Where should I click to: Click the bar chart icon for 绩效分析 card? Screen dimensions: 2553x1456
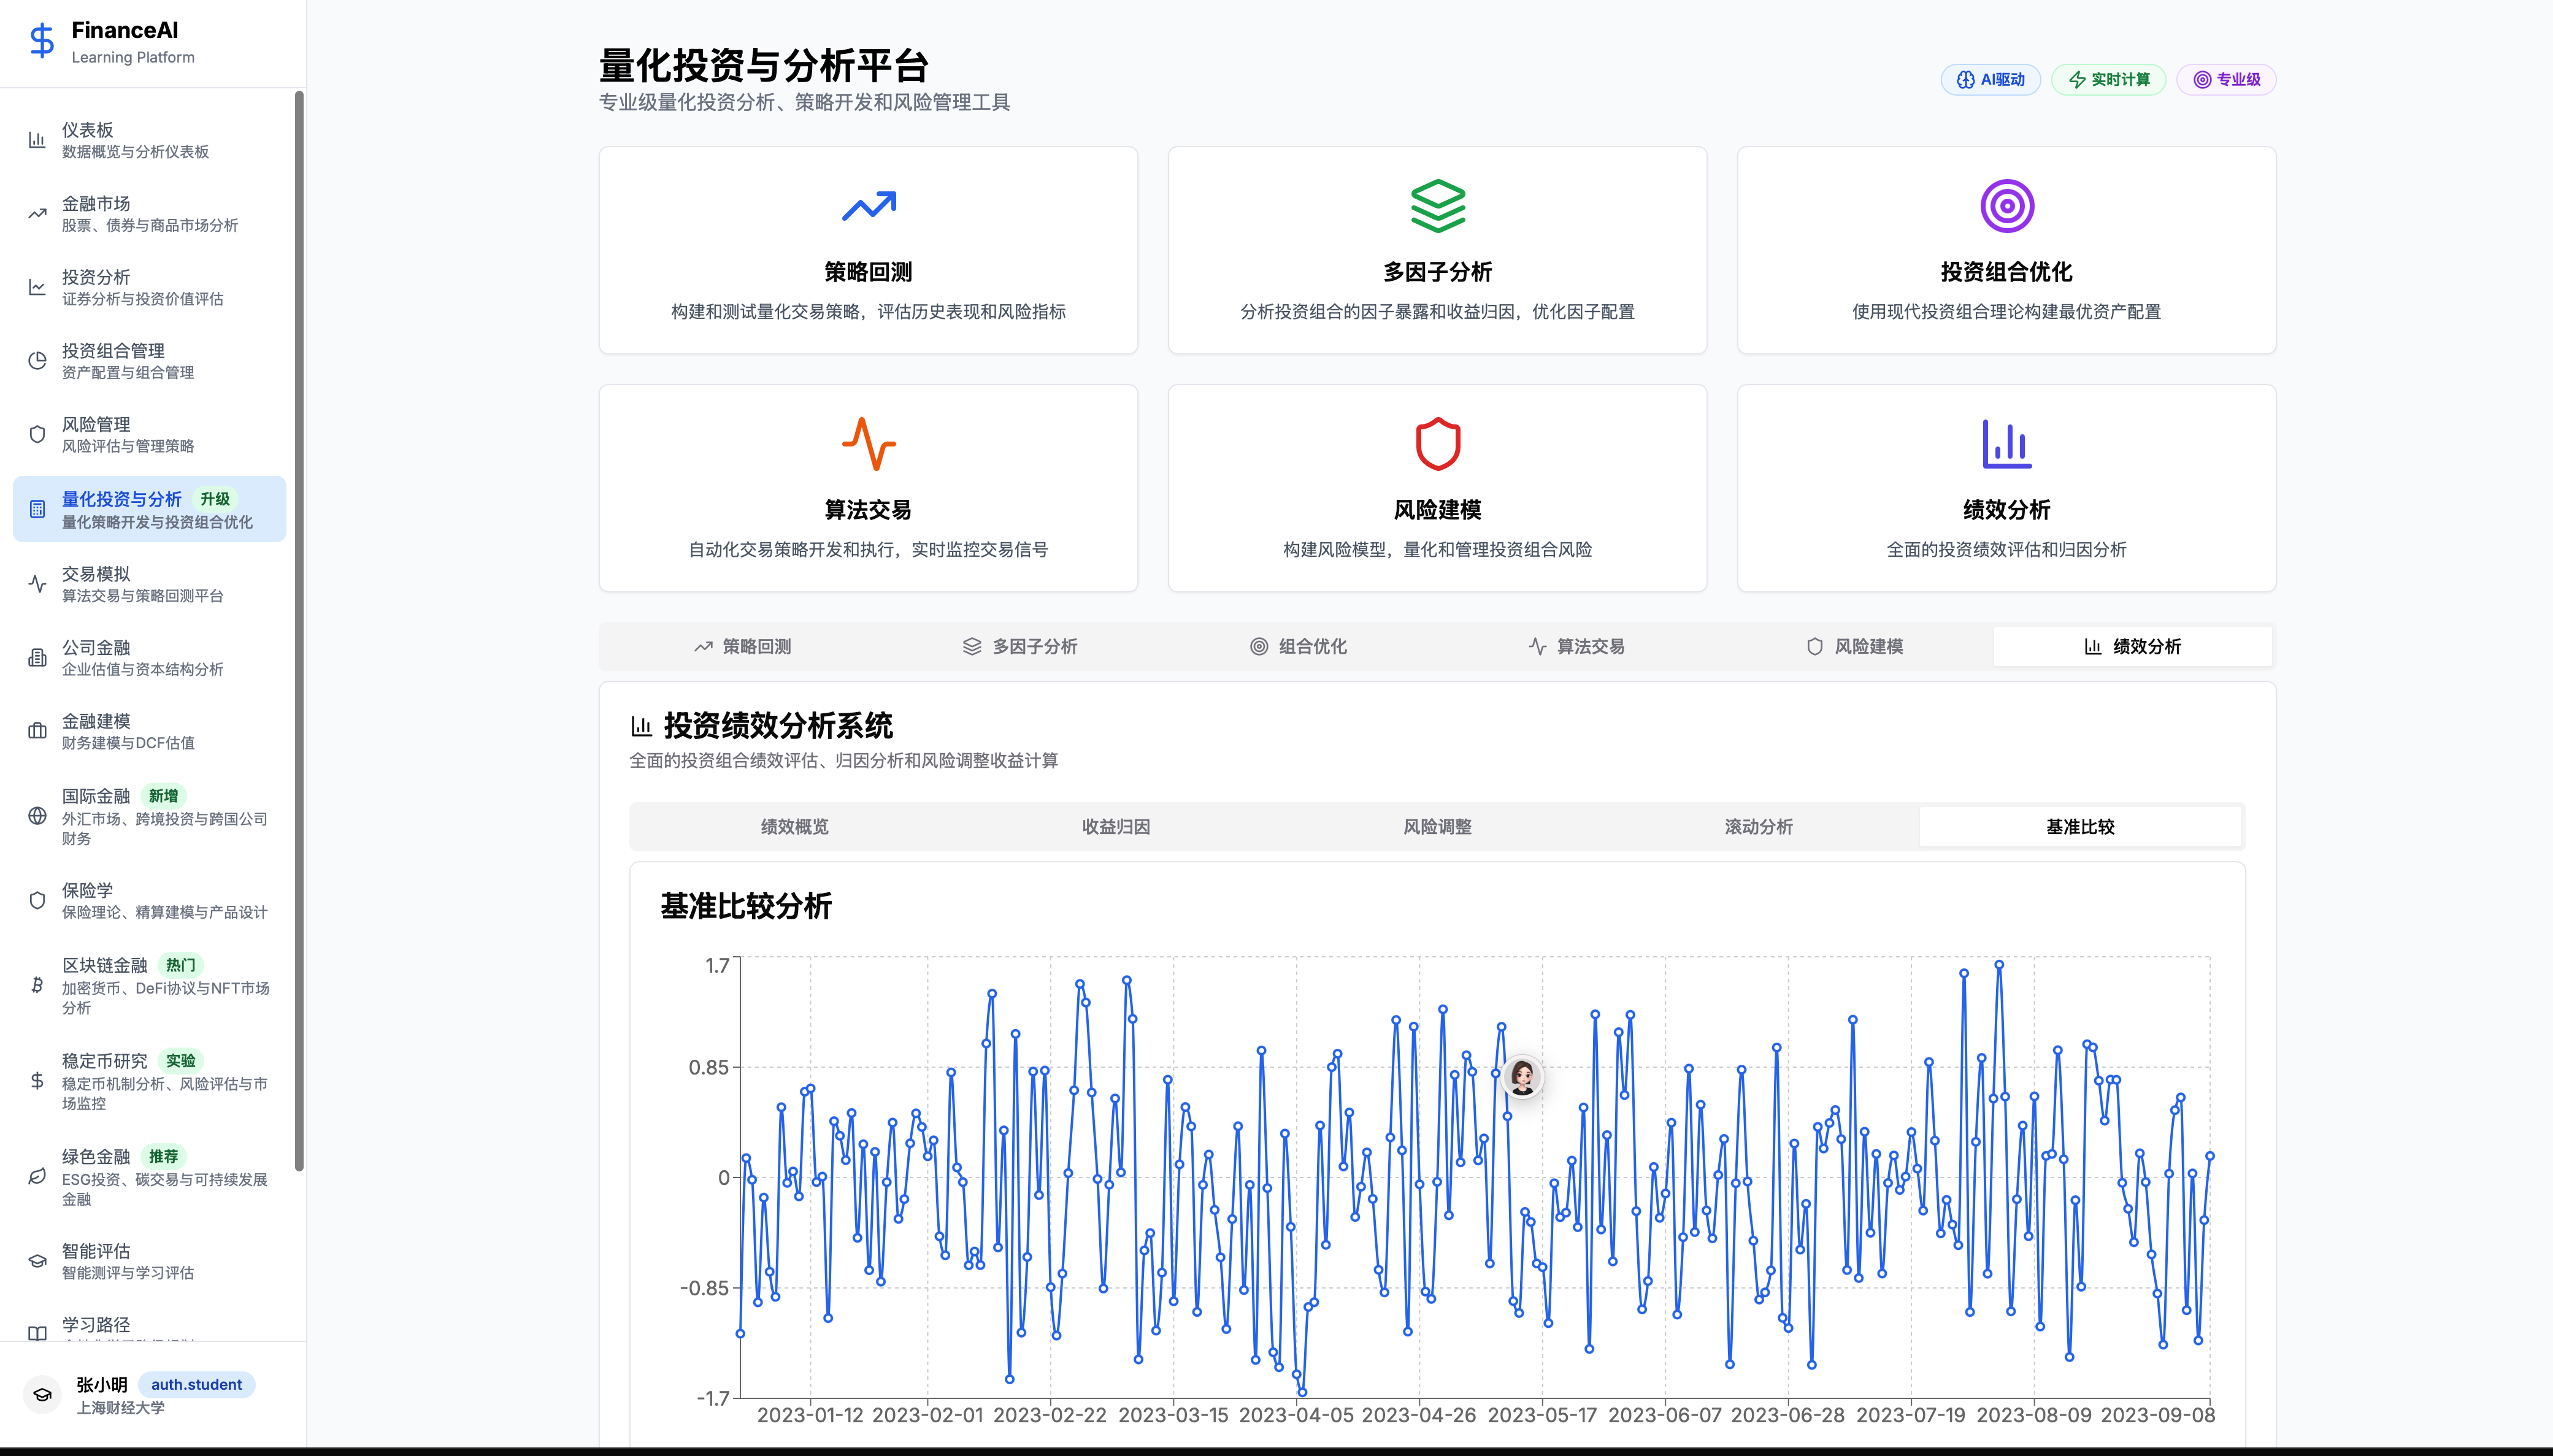click(x=2006, y=444)
